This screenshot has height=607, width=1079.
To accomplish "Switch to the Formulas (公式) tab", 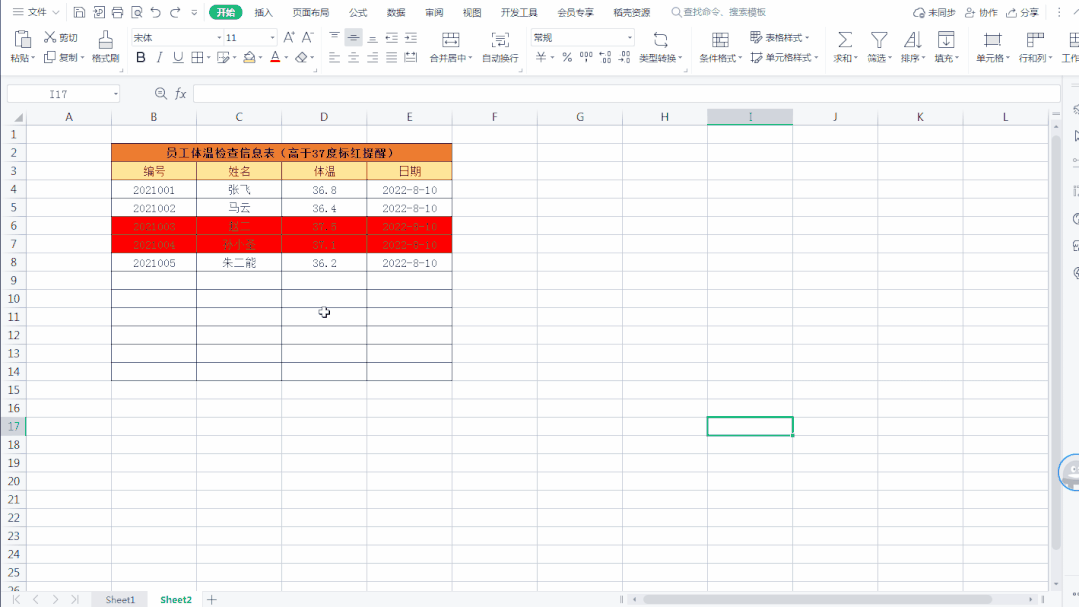I will 358,12.
